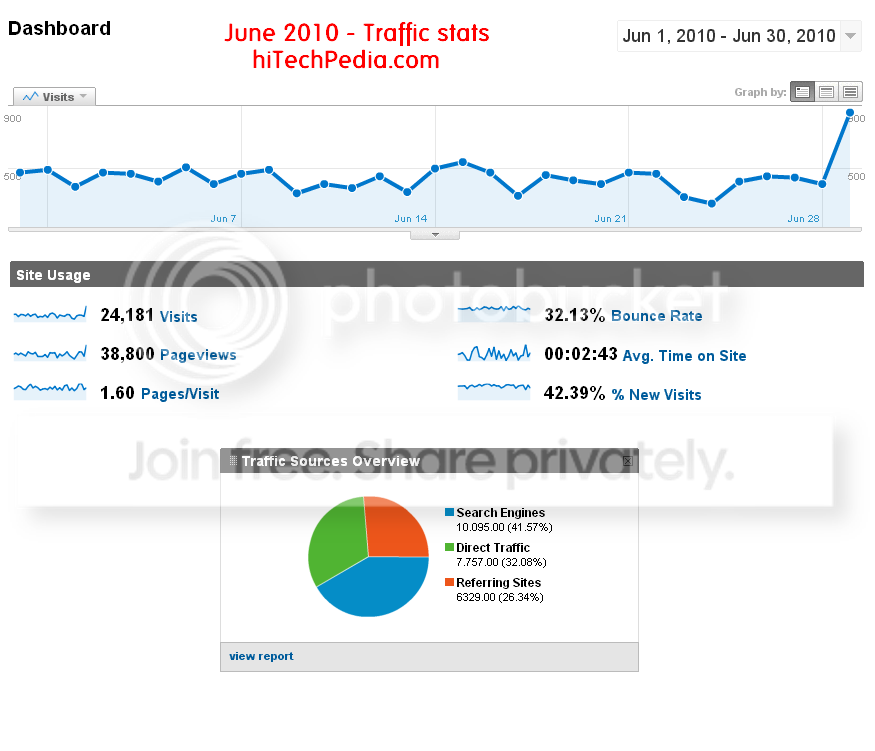Click the 7,757.00 (32.08%) value
This screenshot has width=875, height=751.
(x=501, y=562)
